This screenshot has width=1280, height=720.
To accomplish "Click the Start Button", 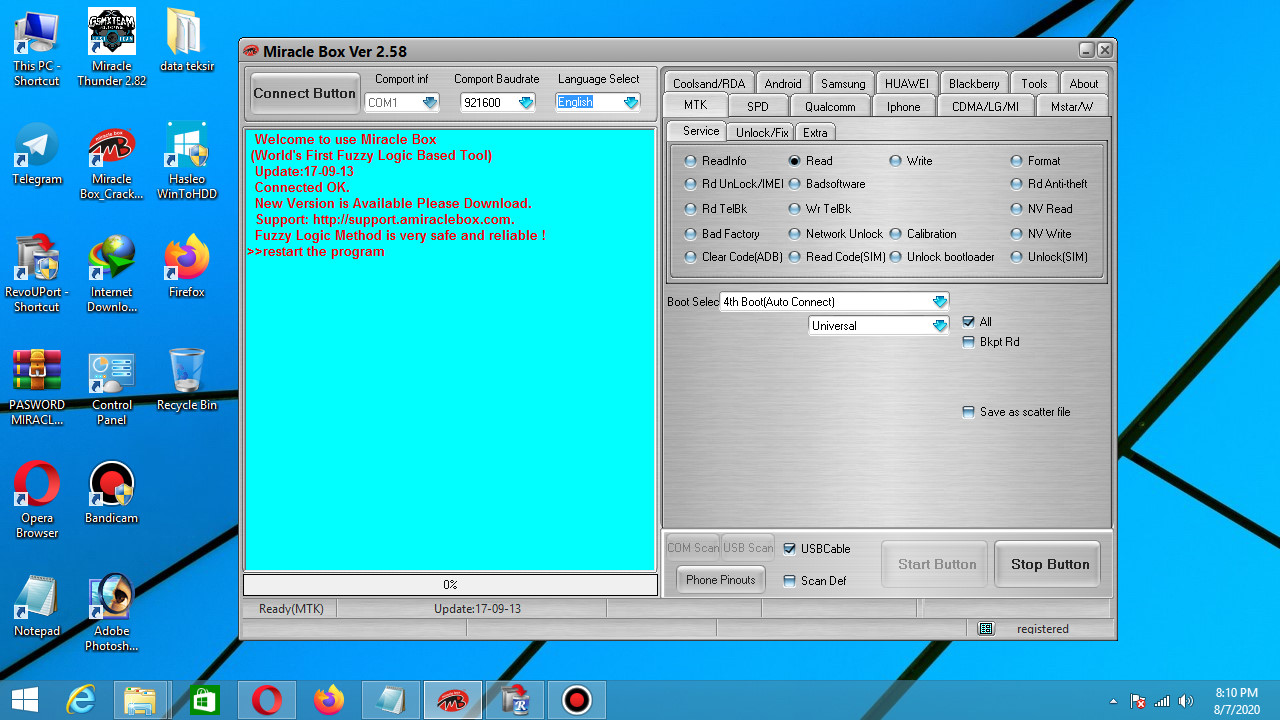I will click(x=936, y=564).
